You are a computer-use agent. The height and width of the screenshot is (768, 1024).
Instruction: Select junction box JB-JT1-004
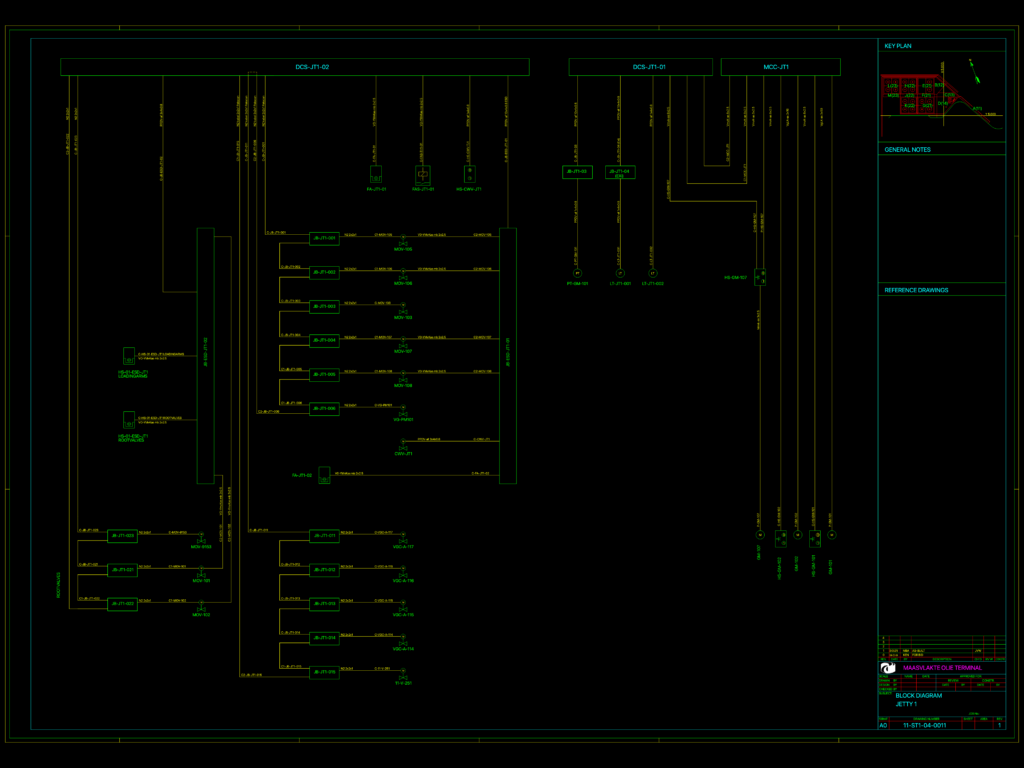pyautogui.click(x=324, y=340)
